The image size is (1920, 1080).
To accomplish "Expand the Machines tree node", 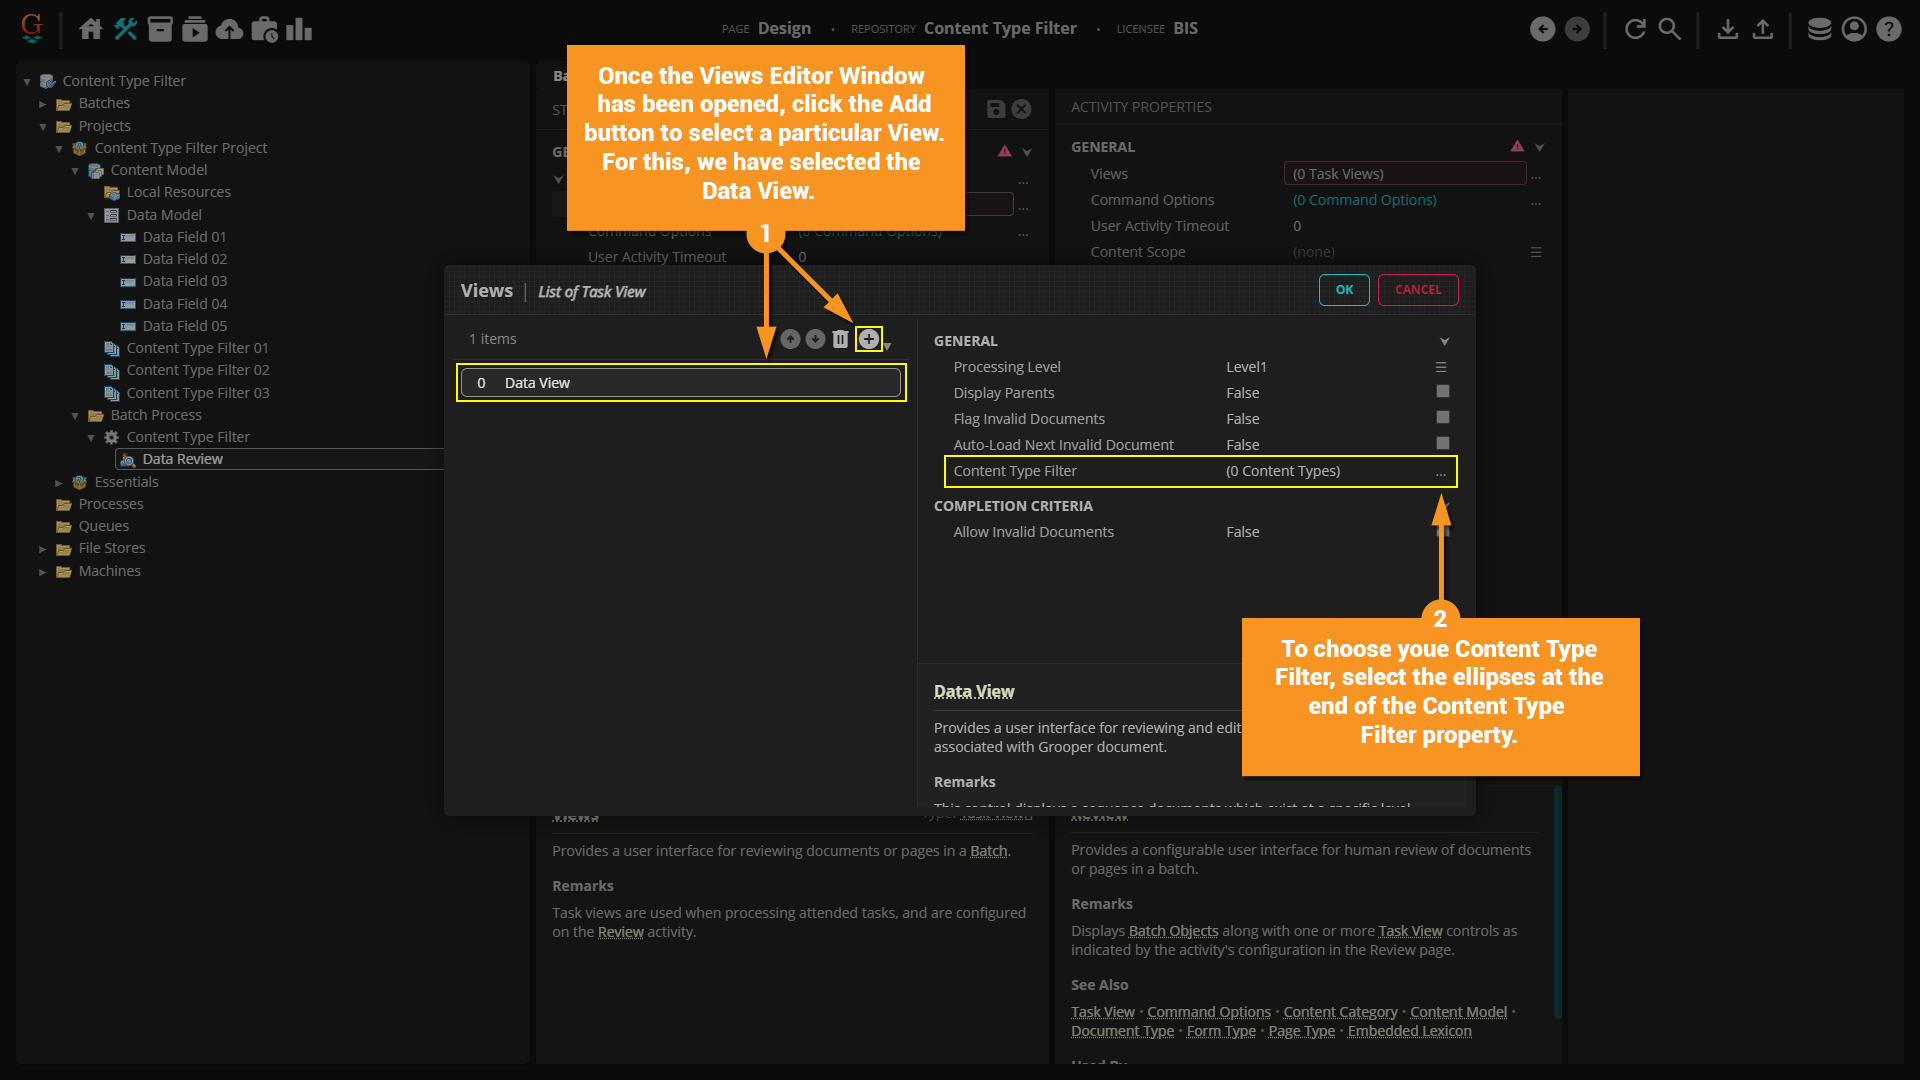I will (43, 571).
